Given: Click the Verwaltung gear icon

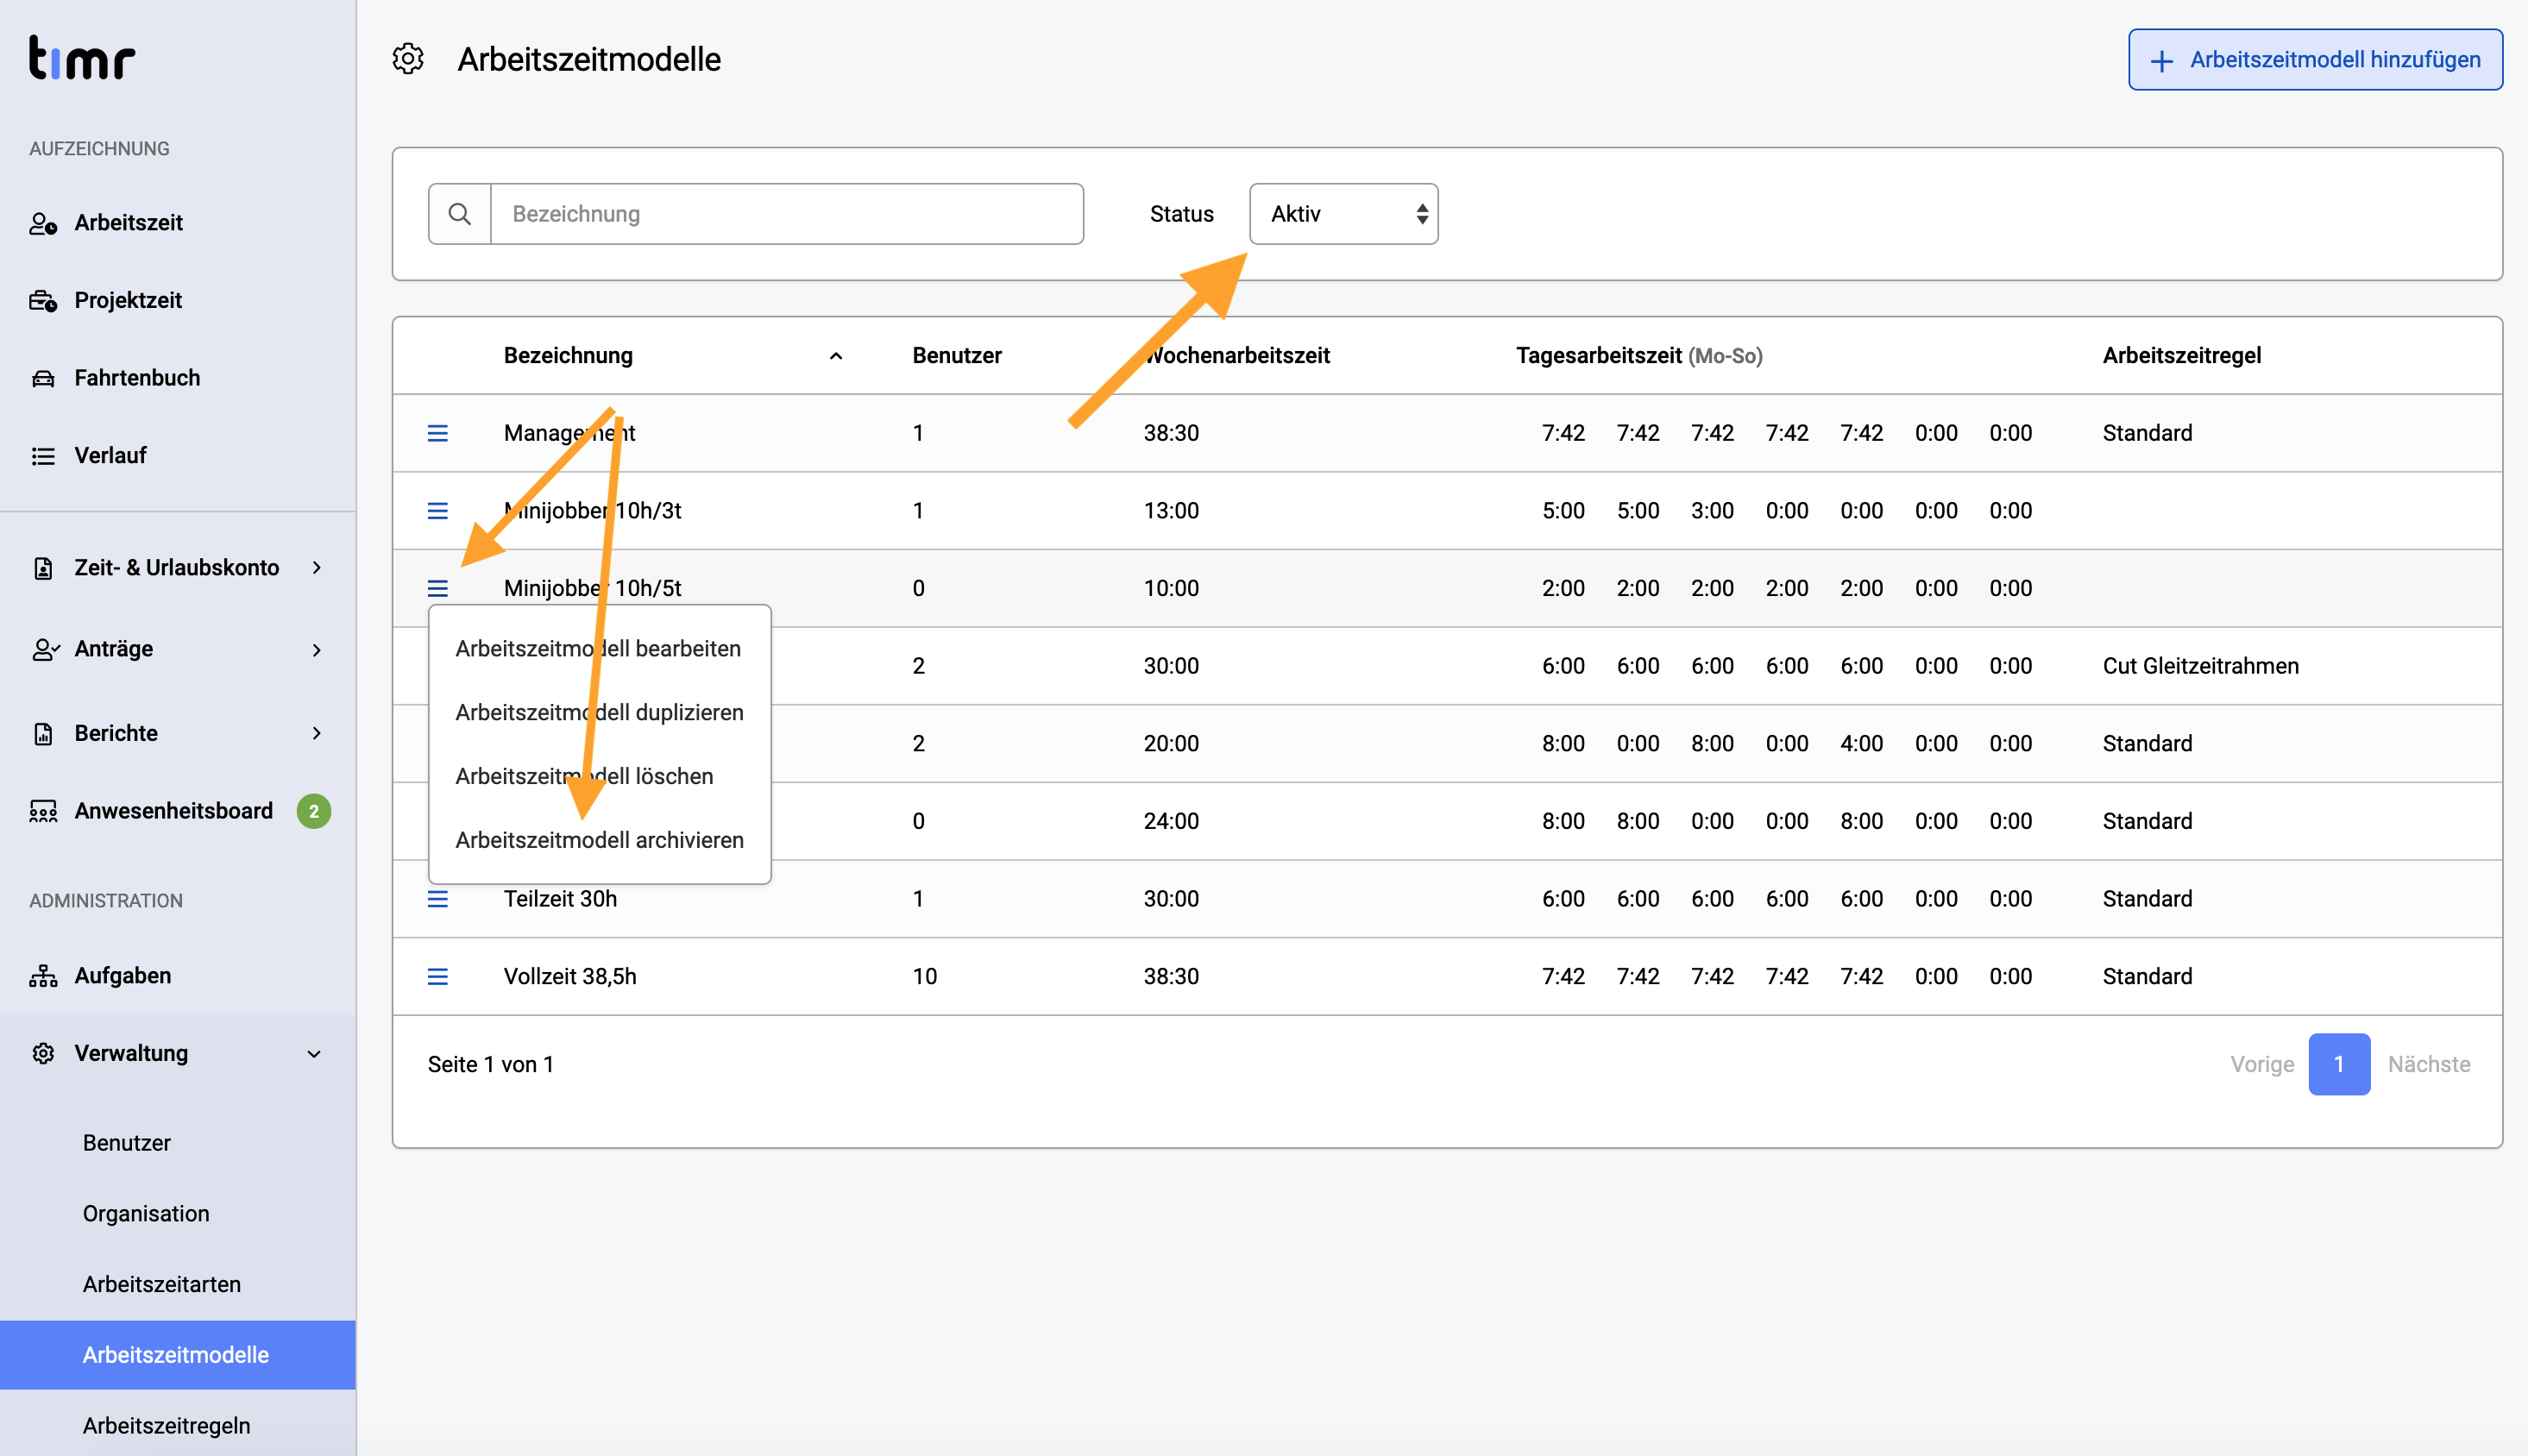Looking at the screenshot, I should [x=43, y=1053].
